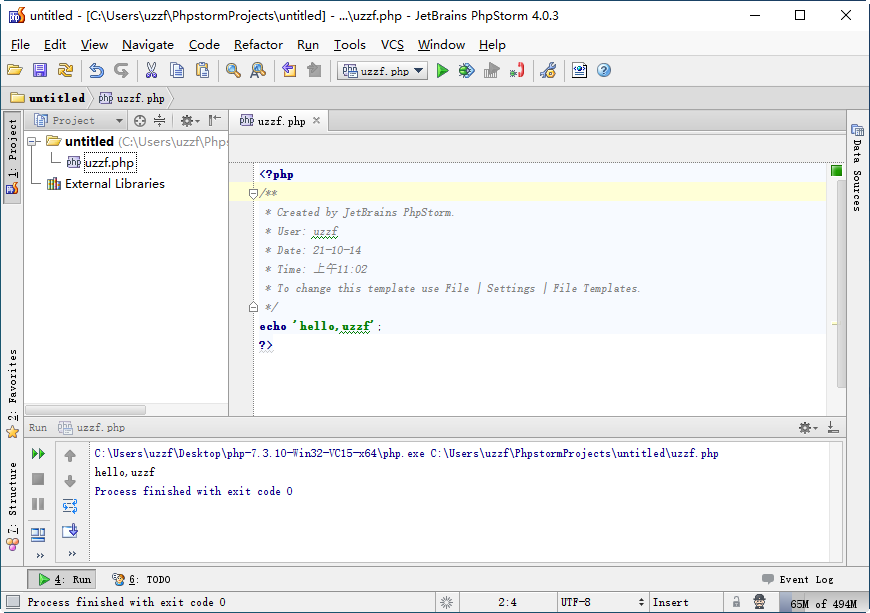Open the Project view selector dropdown
Image resolution: width=870 pixels, height=613 pixels.
tap(78, 120)
